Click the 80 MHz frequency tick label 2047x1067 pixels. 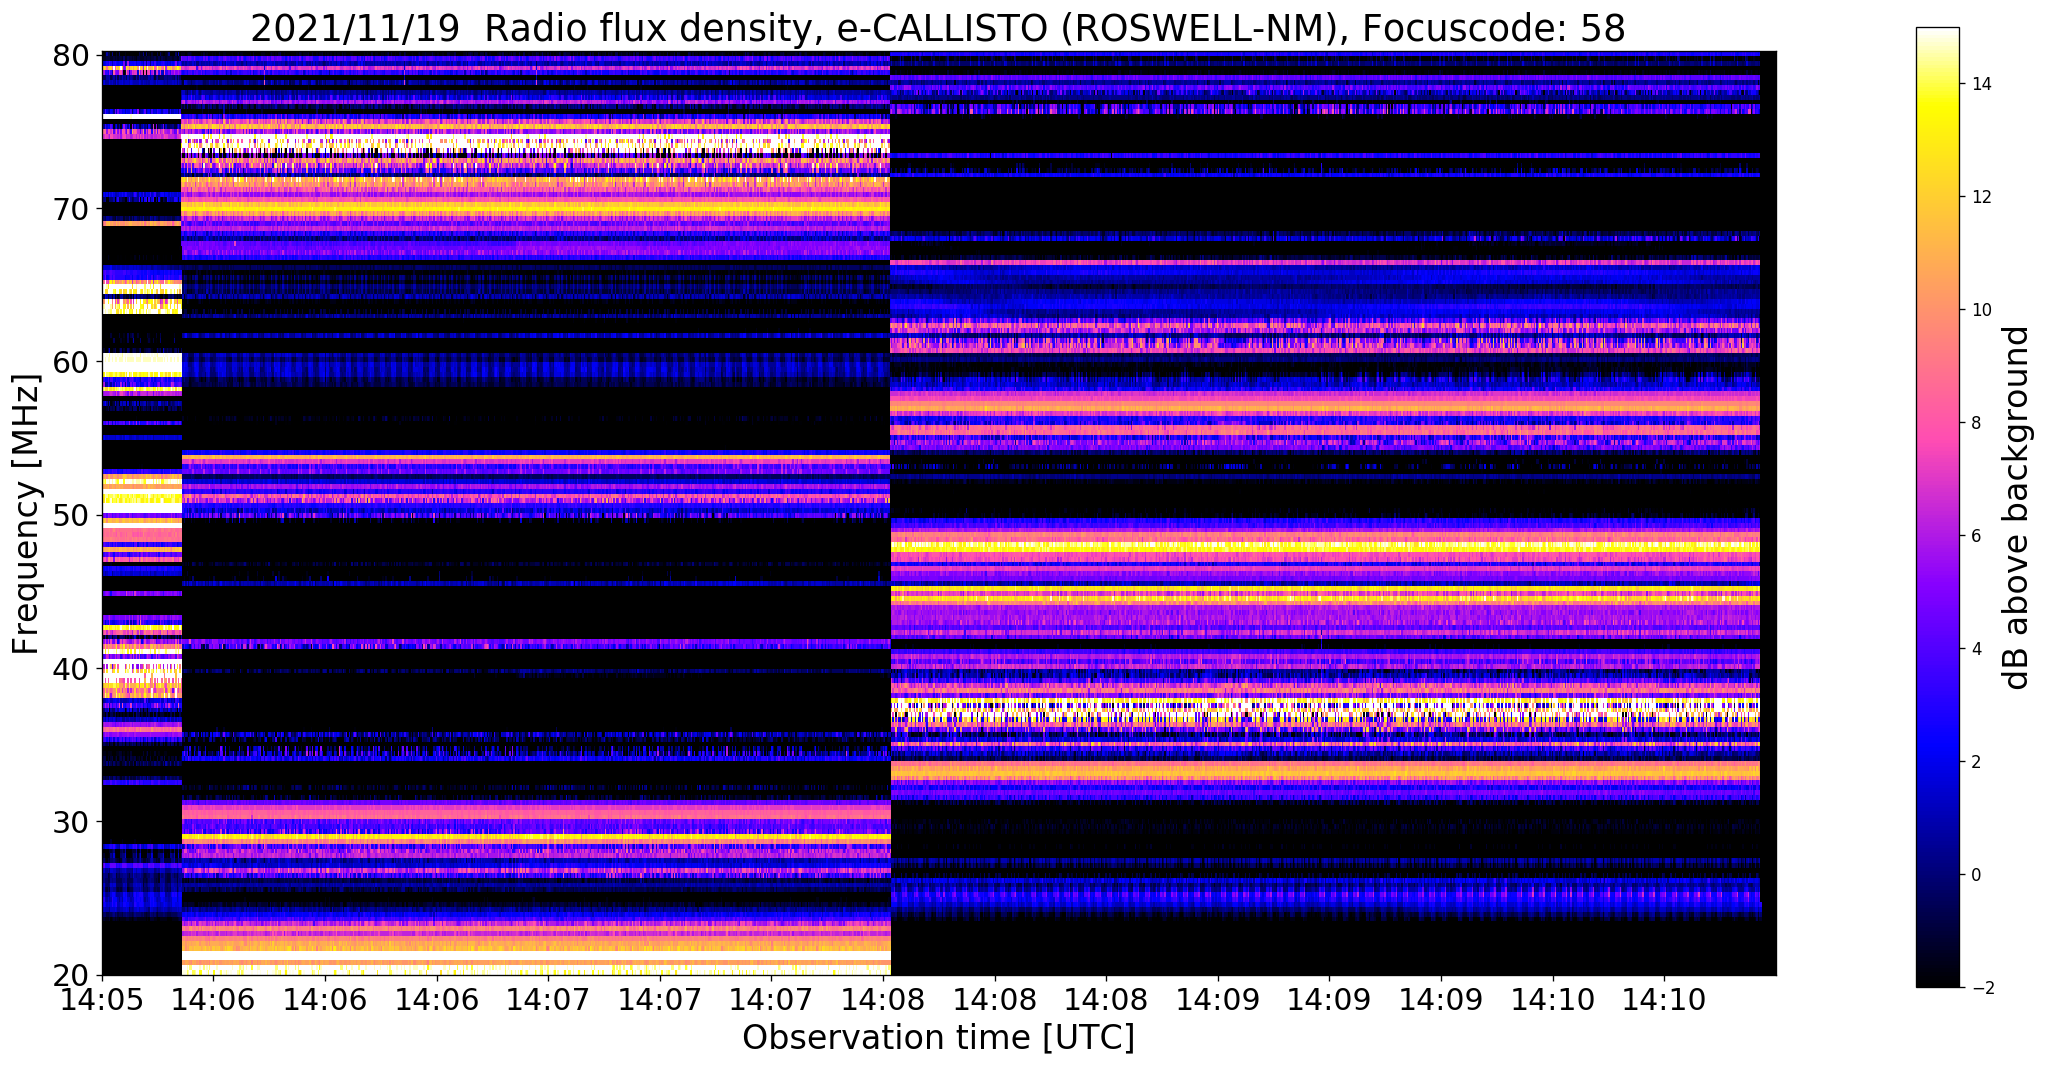[x=70, y=54]
